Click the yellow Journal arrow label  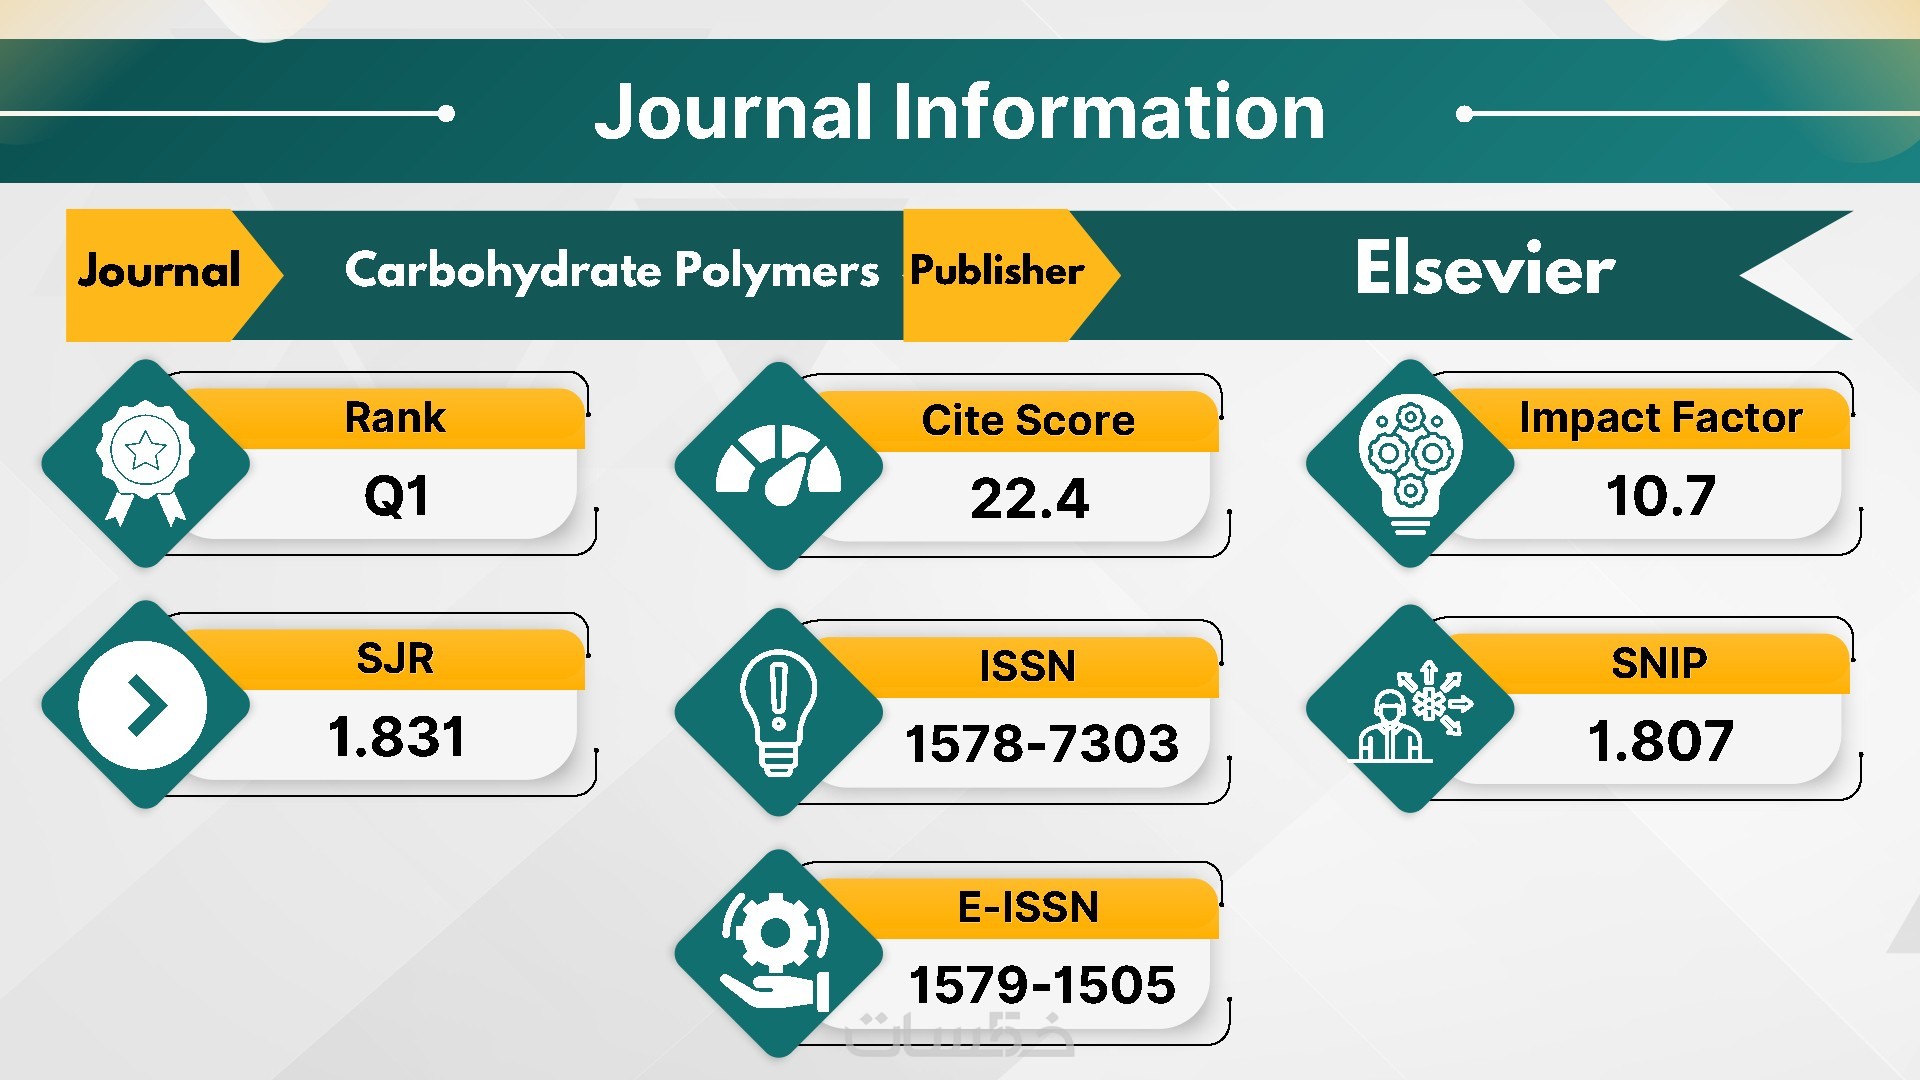160,272
